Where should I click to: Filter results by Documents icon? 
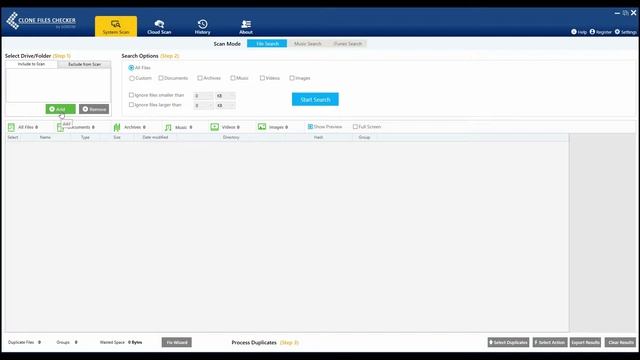pos(60,127)
